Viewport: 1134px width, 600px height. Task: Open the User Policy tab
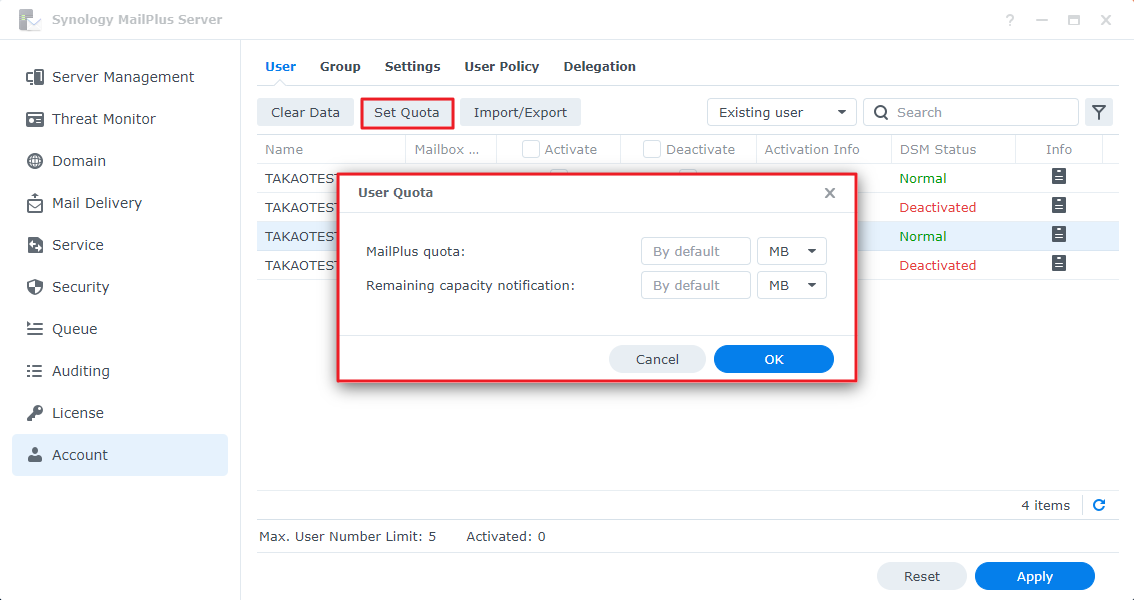tap(502, 66)
